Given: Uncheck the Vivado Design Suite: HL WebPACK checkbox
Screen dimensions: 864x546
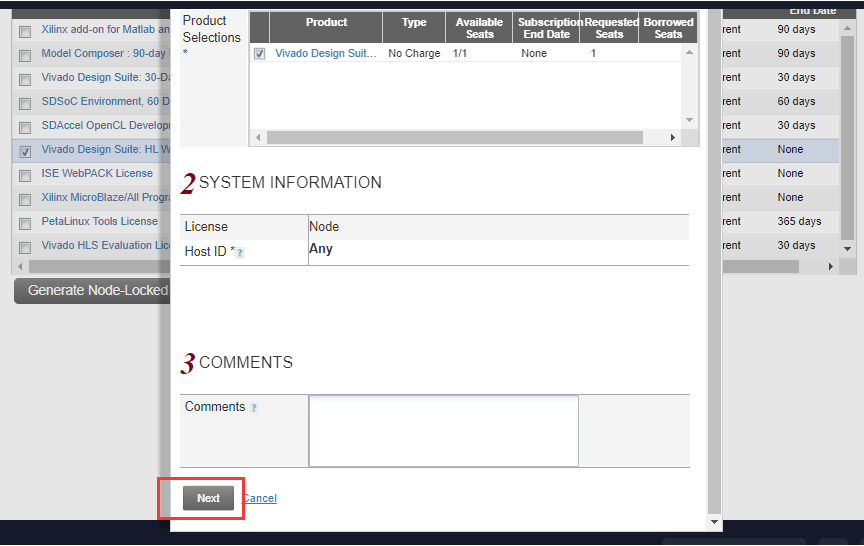Looking at the screenshot, I should point(25,152).
